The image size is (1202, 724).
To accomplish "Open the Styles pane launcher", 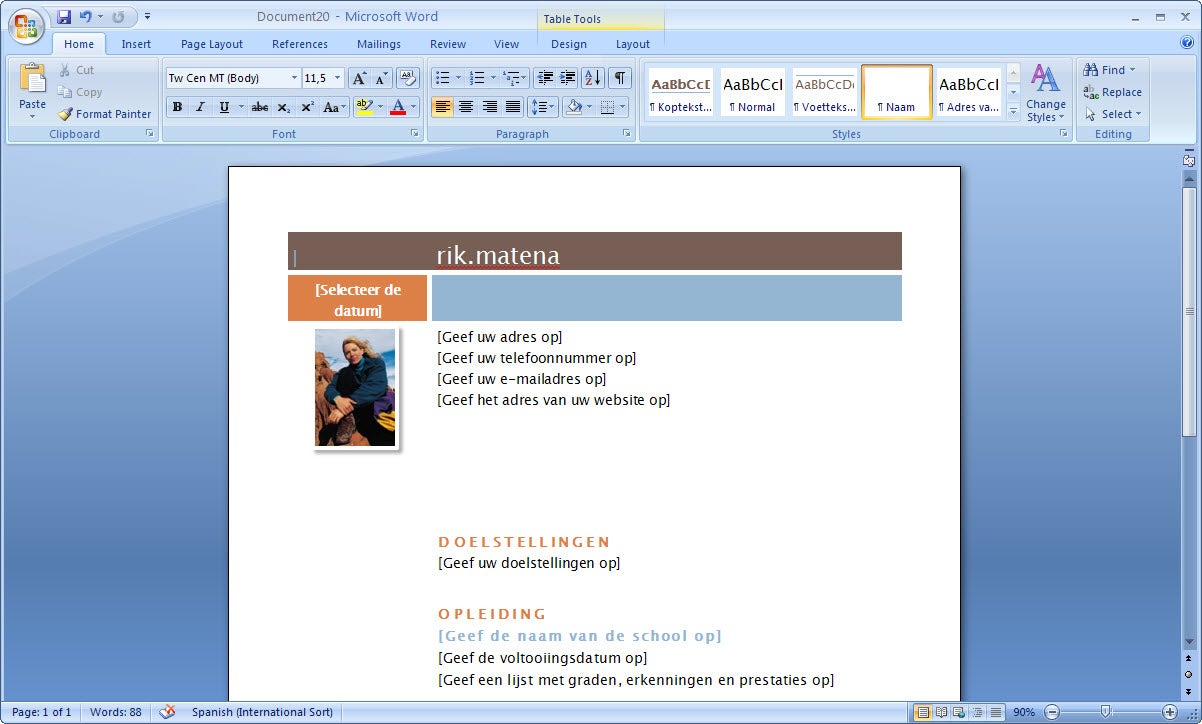I will (x=1064, y=133).
